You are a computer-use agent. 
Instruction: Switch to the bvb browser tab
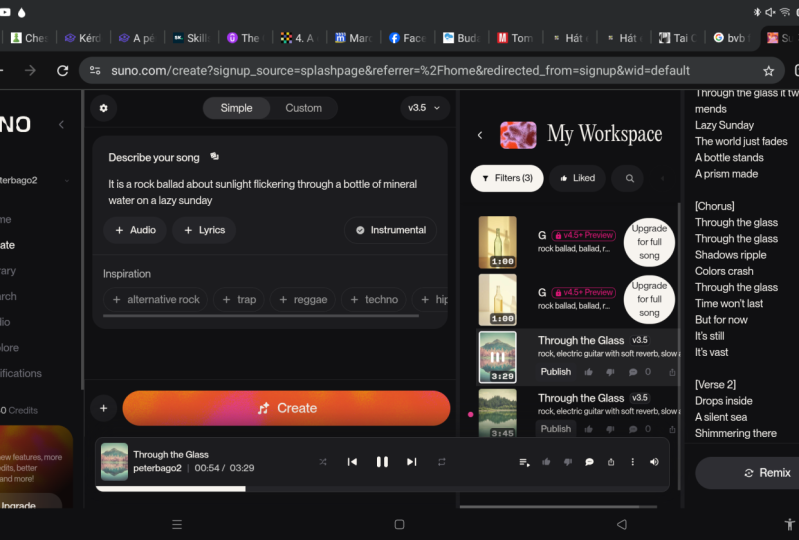click(732, 38)
